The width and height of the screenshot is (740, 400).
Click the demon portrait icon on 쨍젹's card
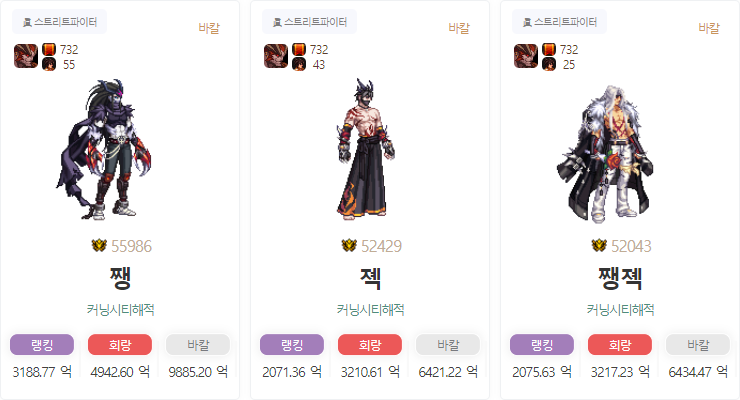(x=526, y=56)
